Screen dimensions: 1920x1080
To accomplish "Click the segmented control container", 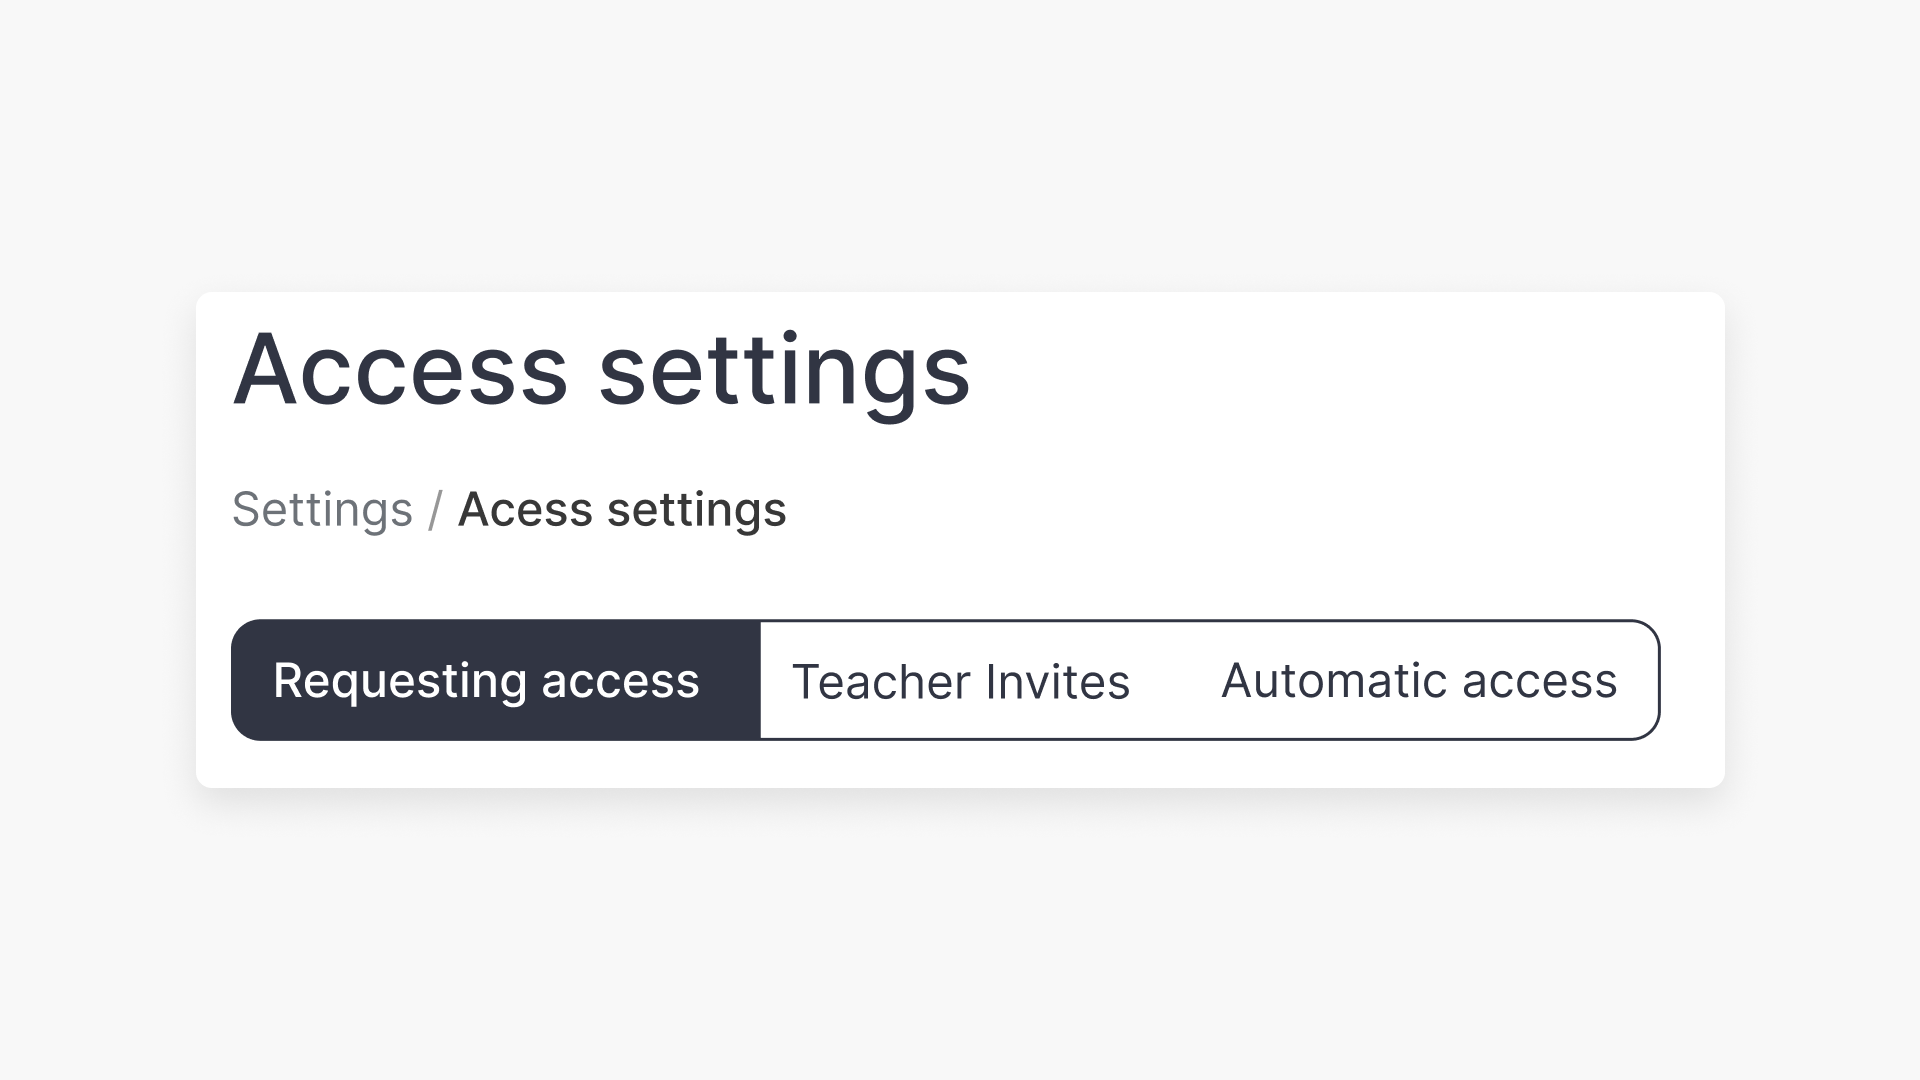I will [947, 681].
